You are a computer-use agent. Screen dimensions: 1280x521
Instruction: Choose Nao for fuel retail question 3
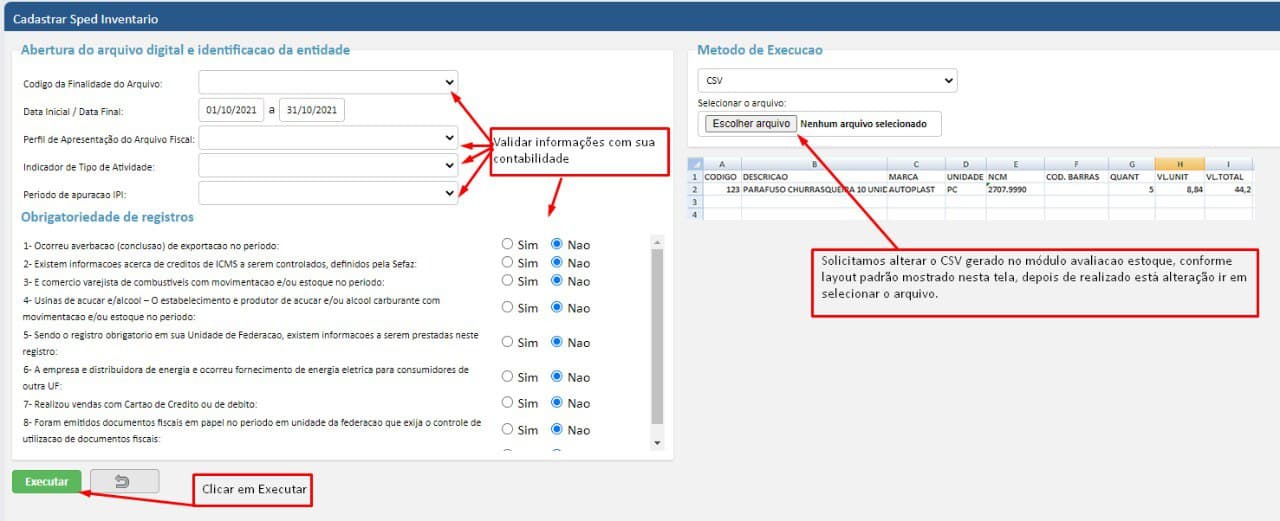tap(558, 281)
